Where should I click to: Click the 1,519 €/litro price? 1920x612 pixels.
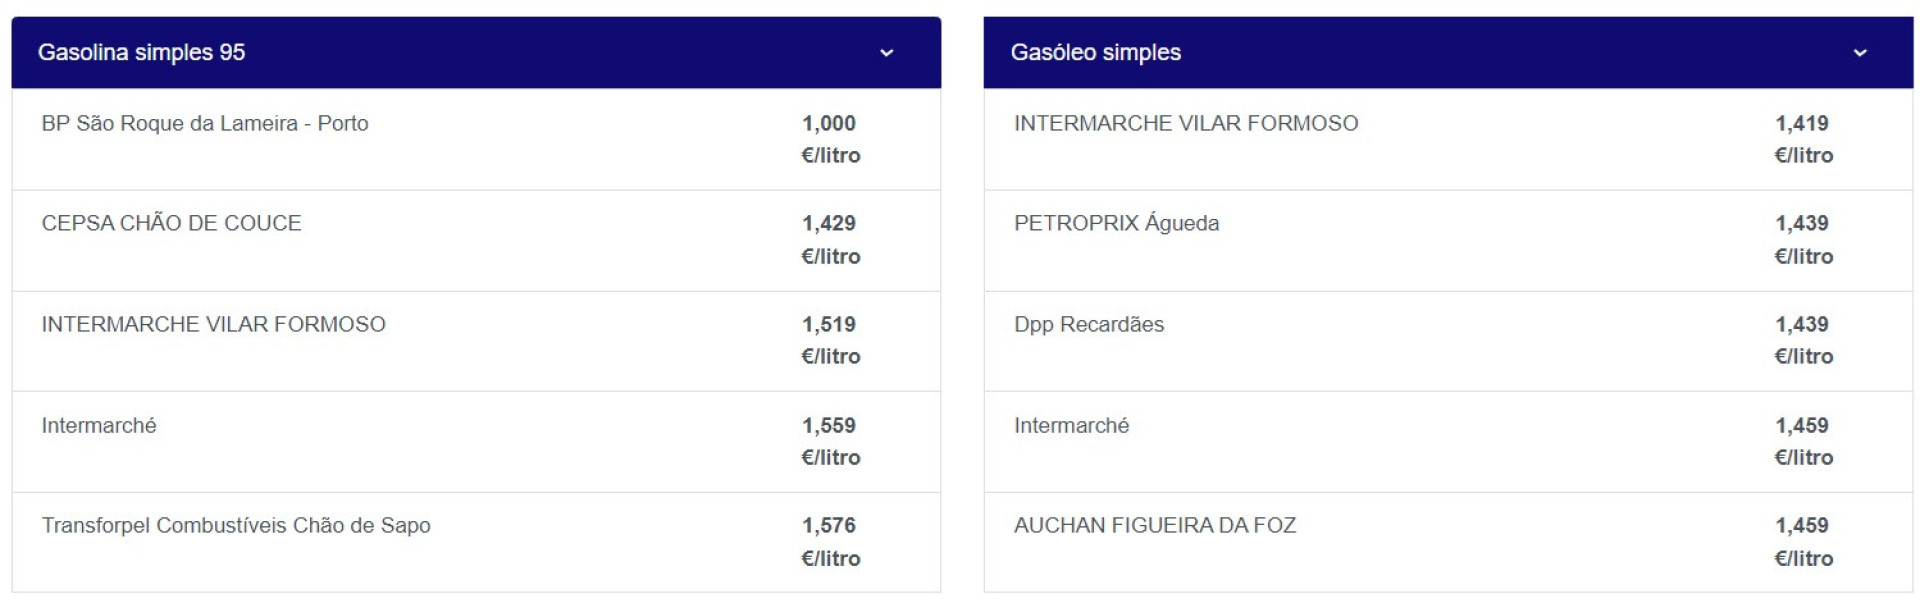point(830,340)
